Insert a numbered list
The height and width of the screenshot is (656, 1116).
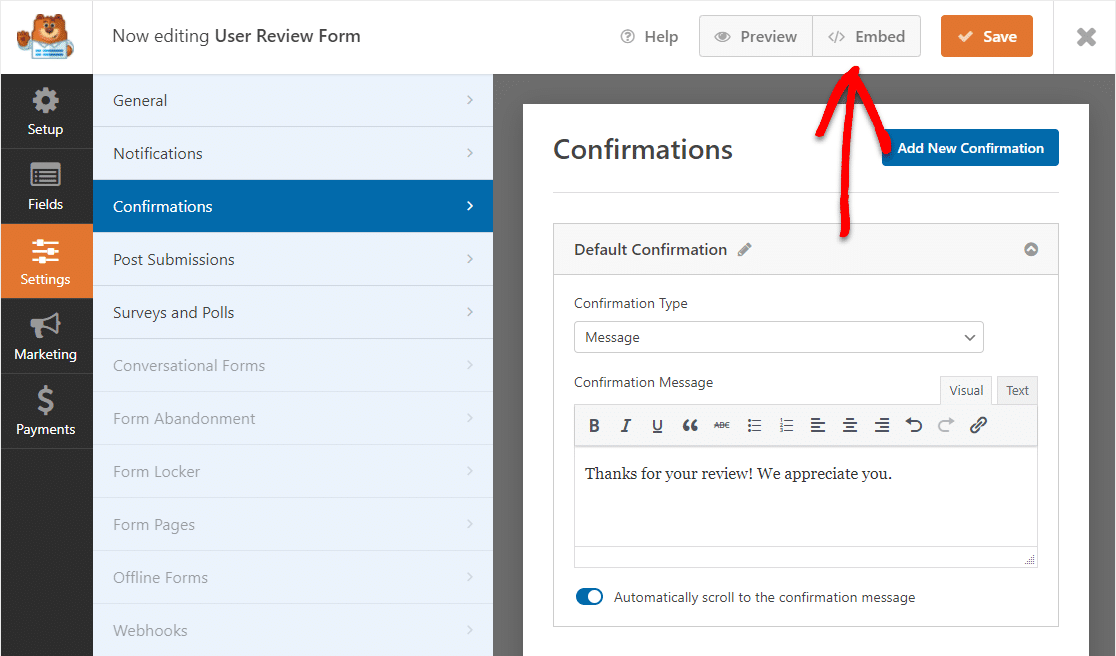pos(786,425)
